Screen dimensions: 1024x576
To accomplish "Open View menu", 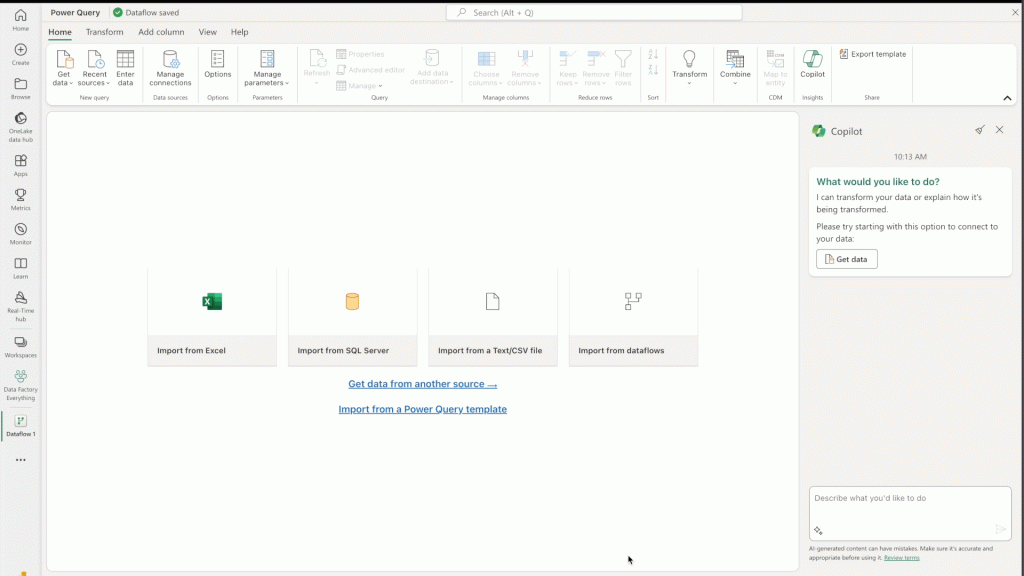I will 207,32.
